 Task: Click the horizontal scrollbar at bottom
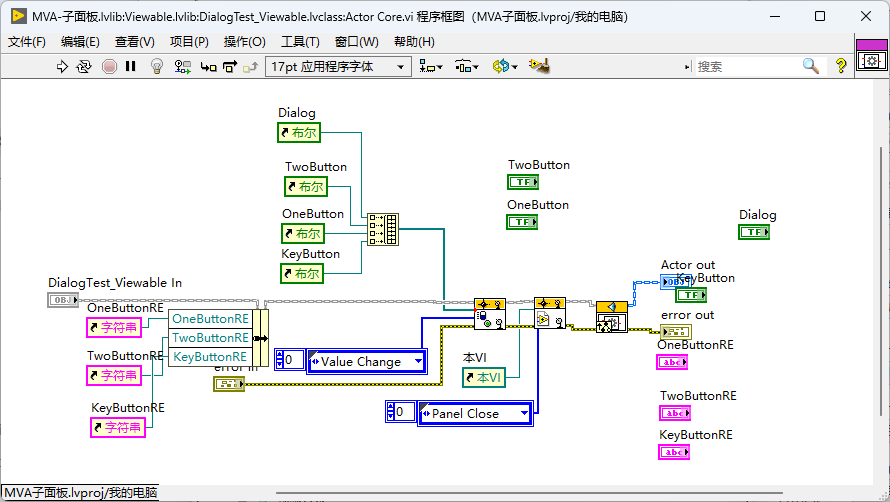(x=529, y=493)
